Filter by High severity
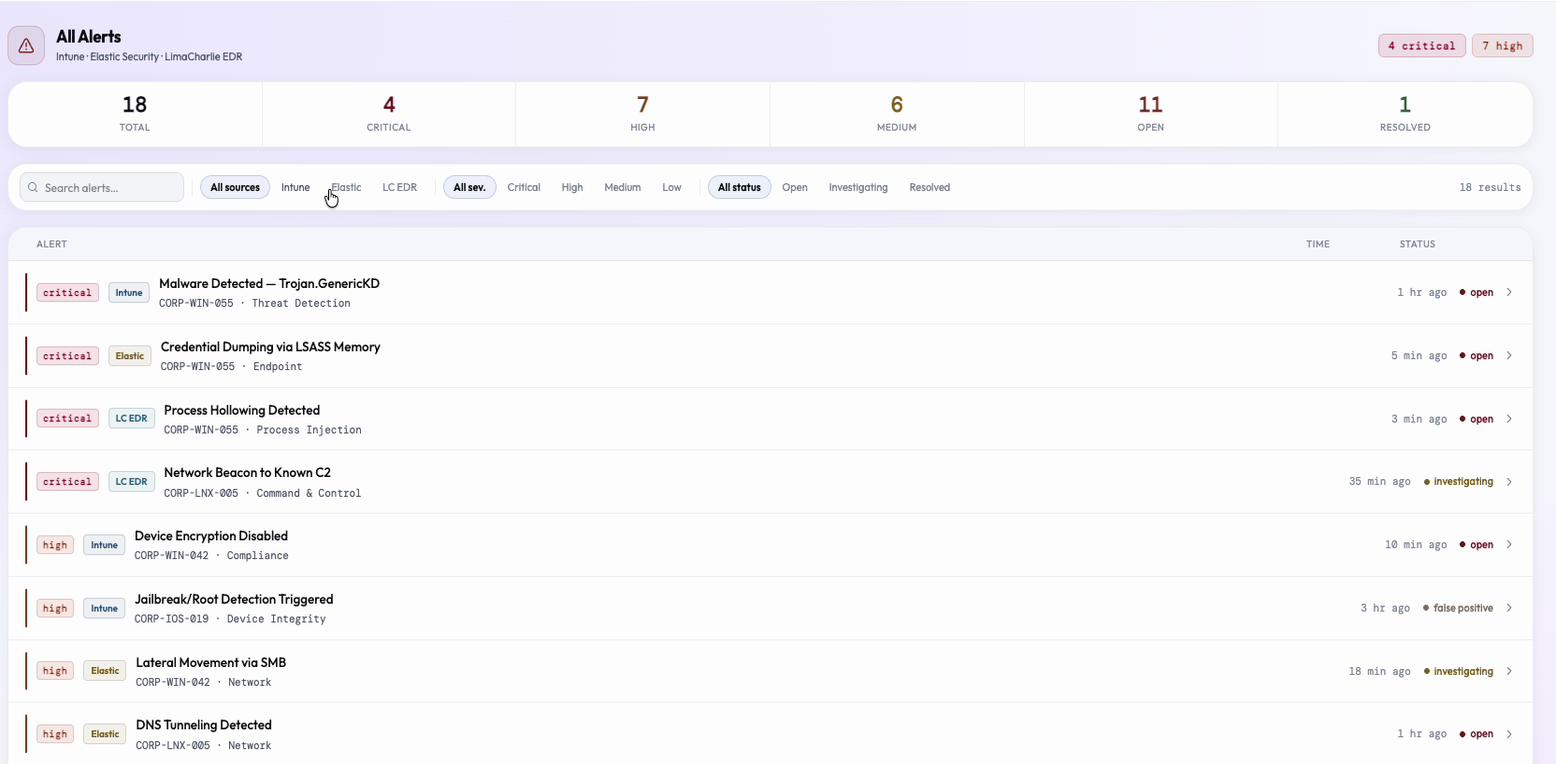 click(x=572, y=187)
